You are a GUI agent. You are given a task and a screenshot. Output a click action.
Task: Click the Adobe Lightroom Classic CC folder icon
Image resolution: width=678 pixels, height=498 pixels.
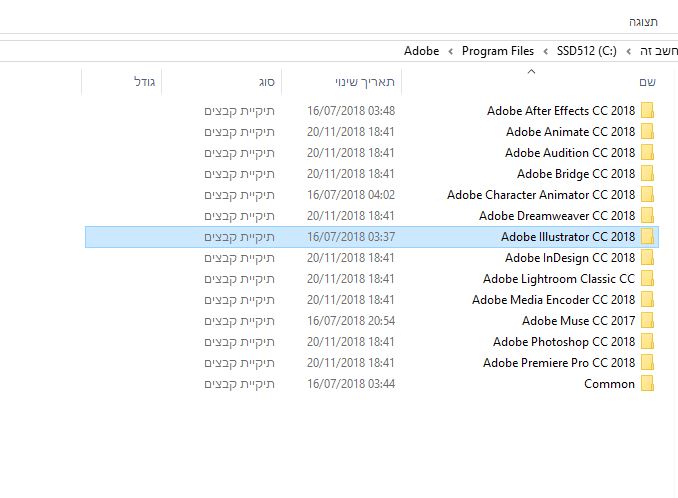pos(647,279)
